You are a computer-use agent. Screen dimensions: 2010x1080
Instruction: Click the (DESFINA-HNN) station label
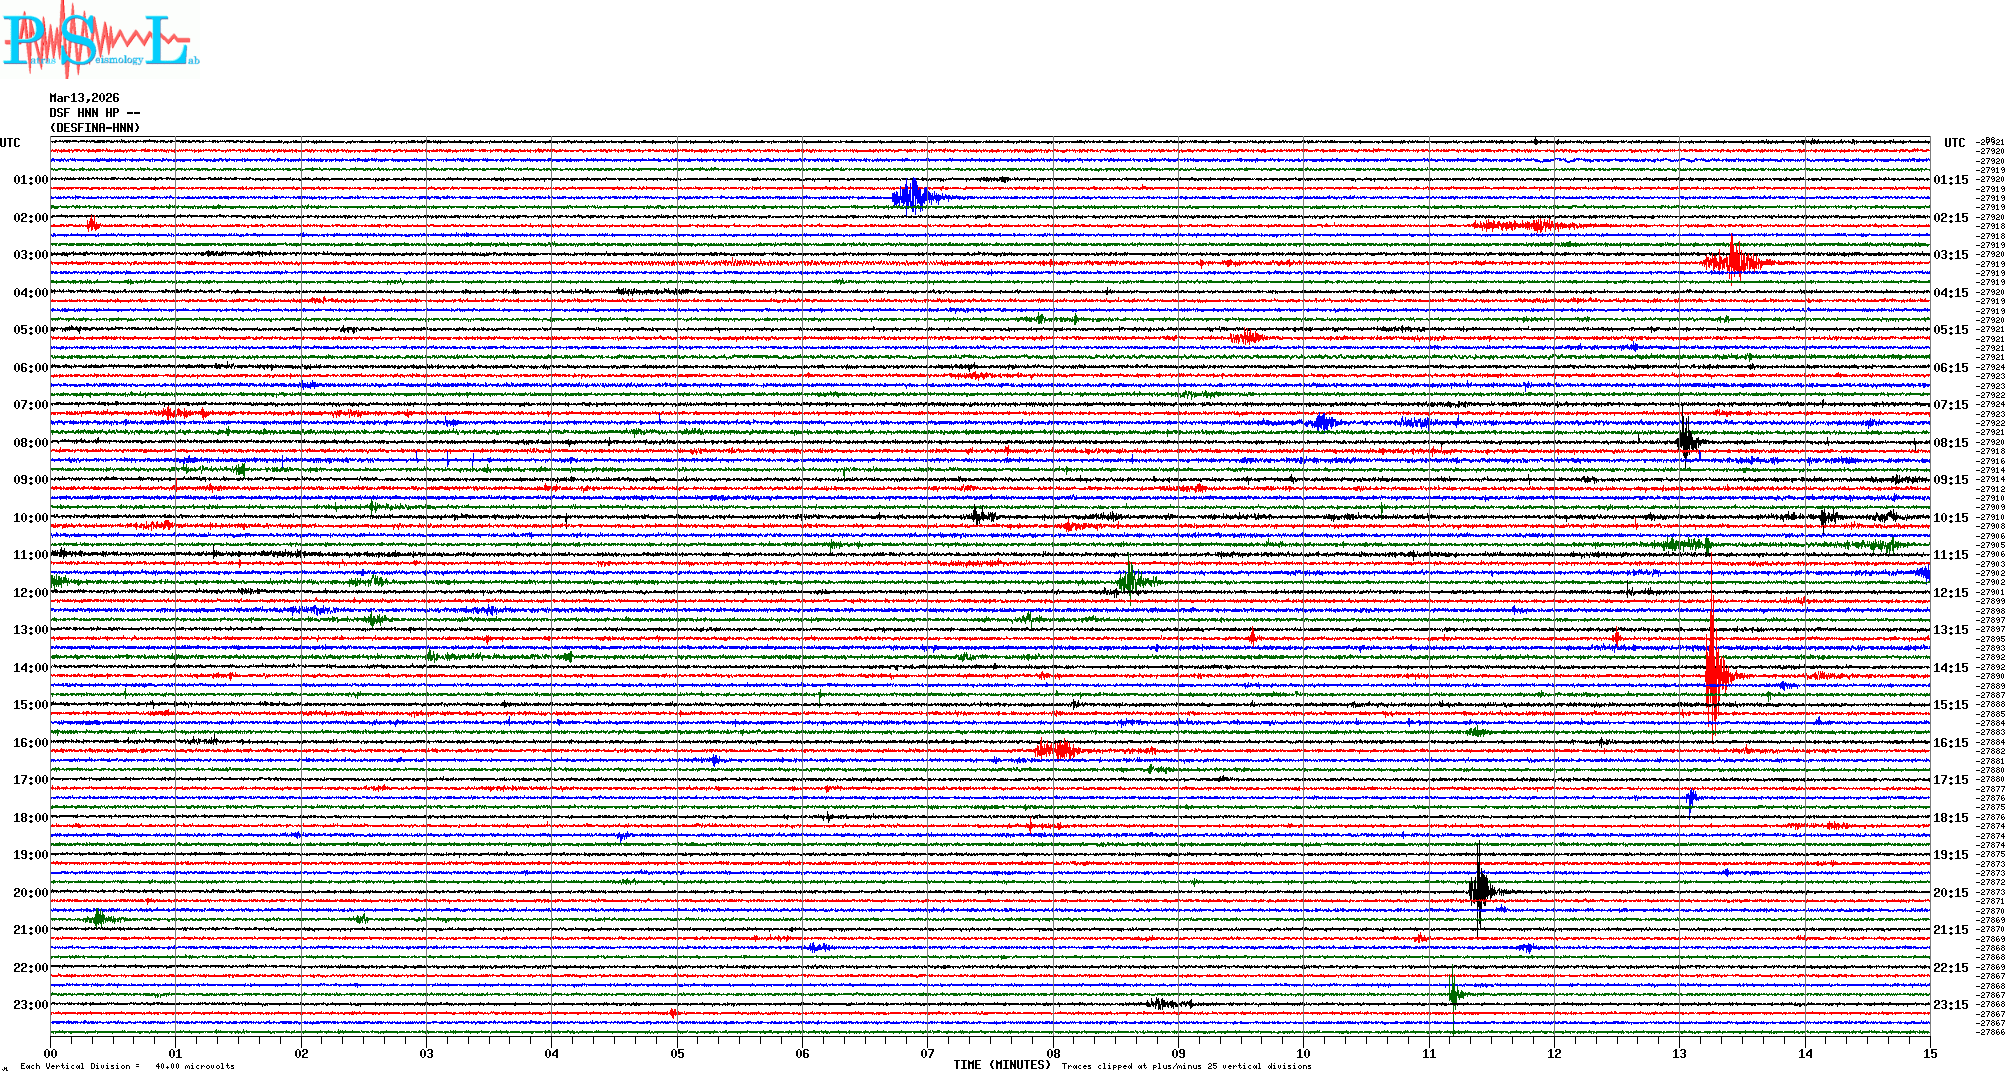click(95, 128)
